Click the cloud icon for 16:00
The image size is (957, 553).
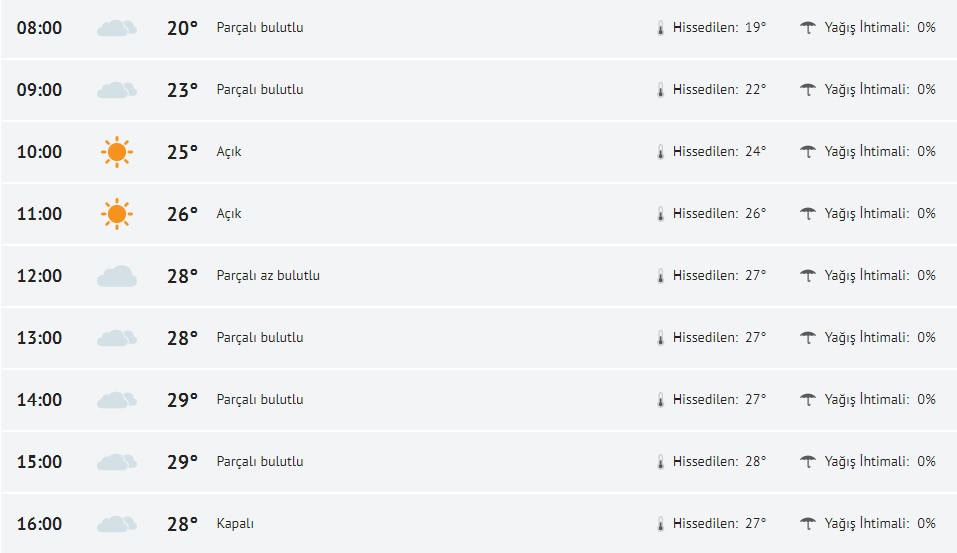[x=117, y=524]
